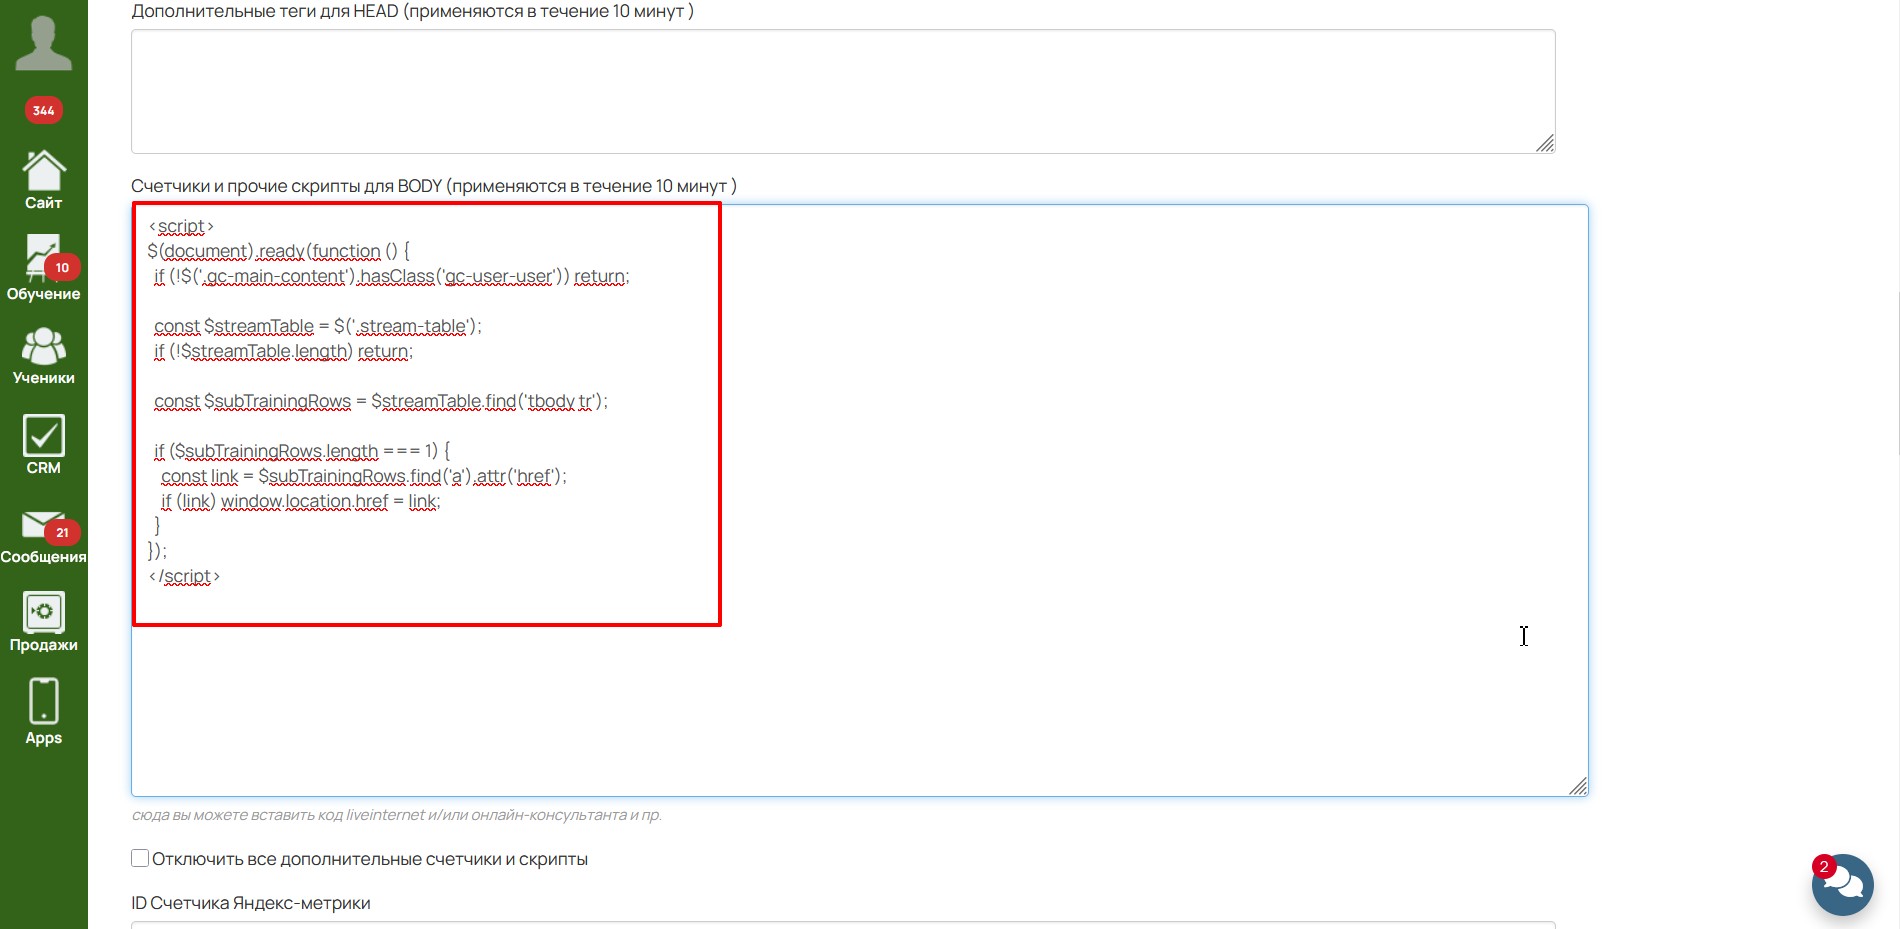Screen dimensions: 1900x929
Task: Click the liveinternet hint text below the textarea
Action: 396,815
